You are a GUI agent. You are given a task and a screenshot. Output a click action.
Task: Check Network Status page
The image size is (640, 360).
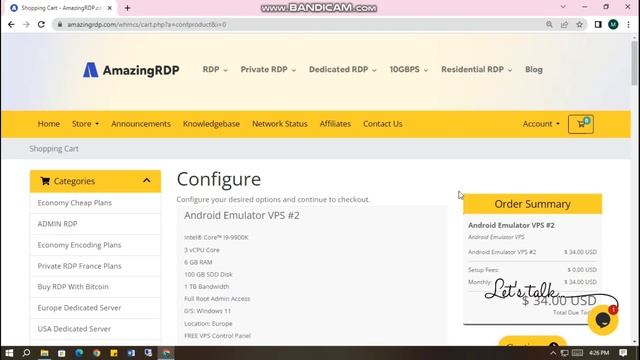(280, 124)
